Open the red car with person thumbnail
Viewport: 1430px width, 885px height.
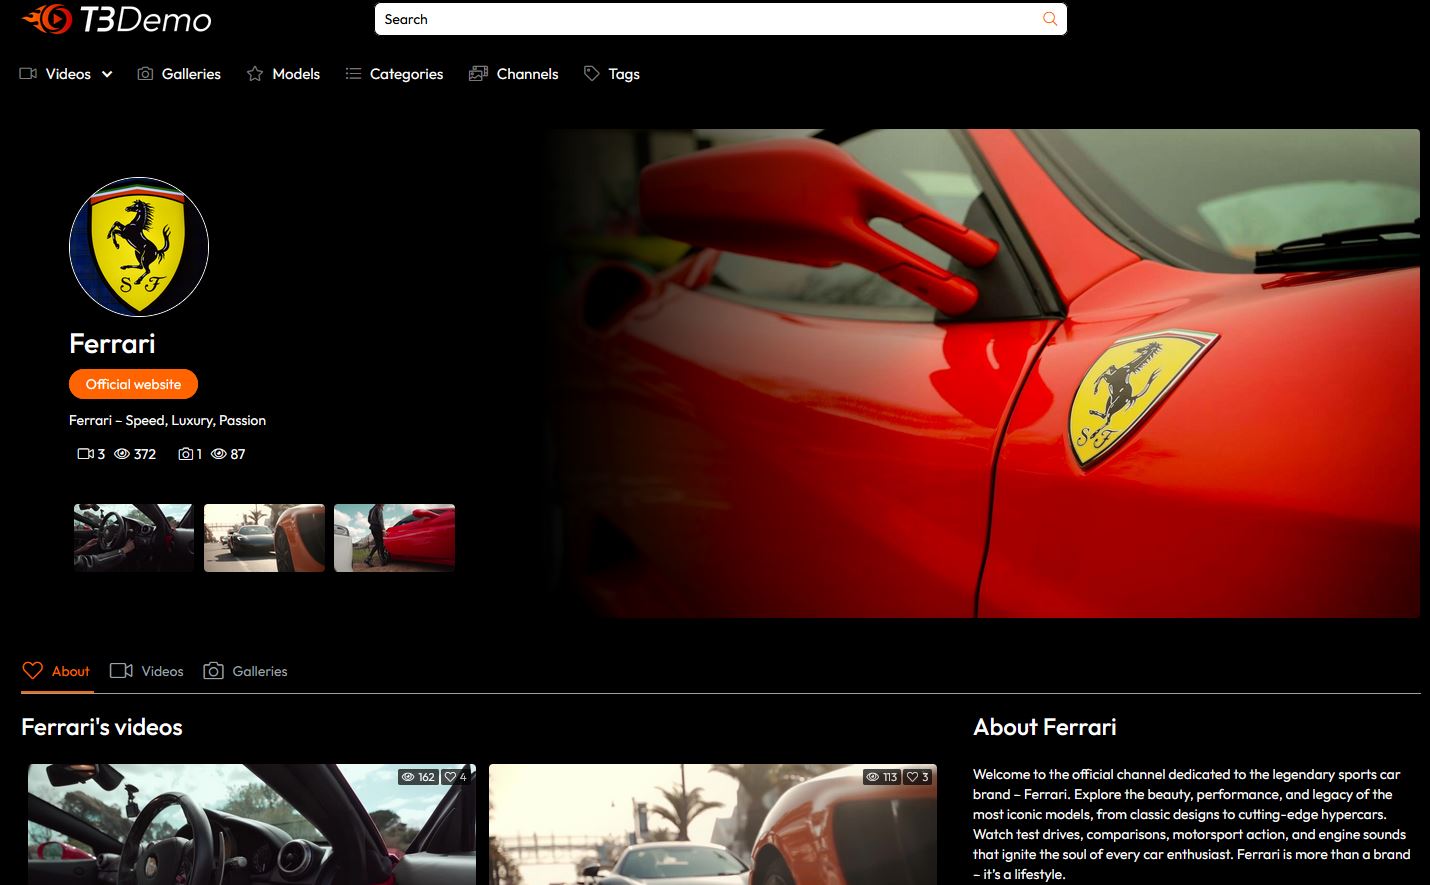394,538
